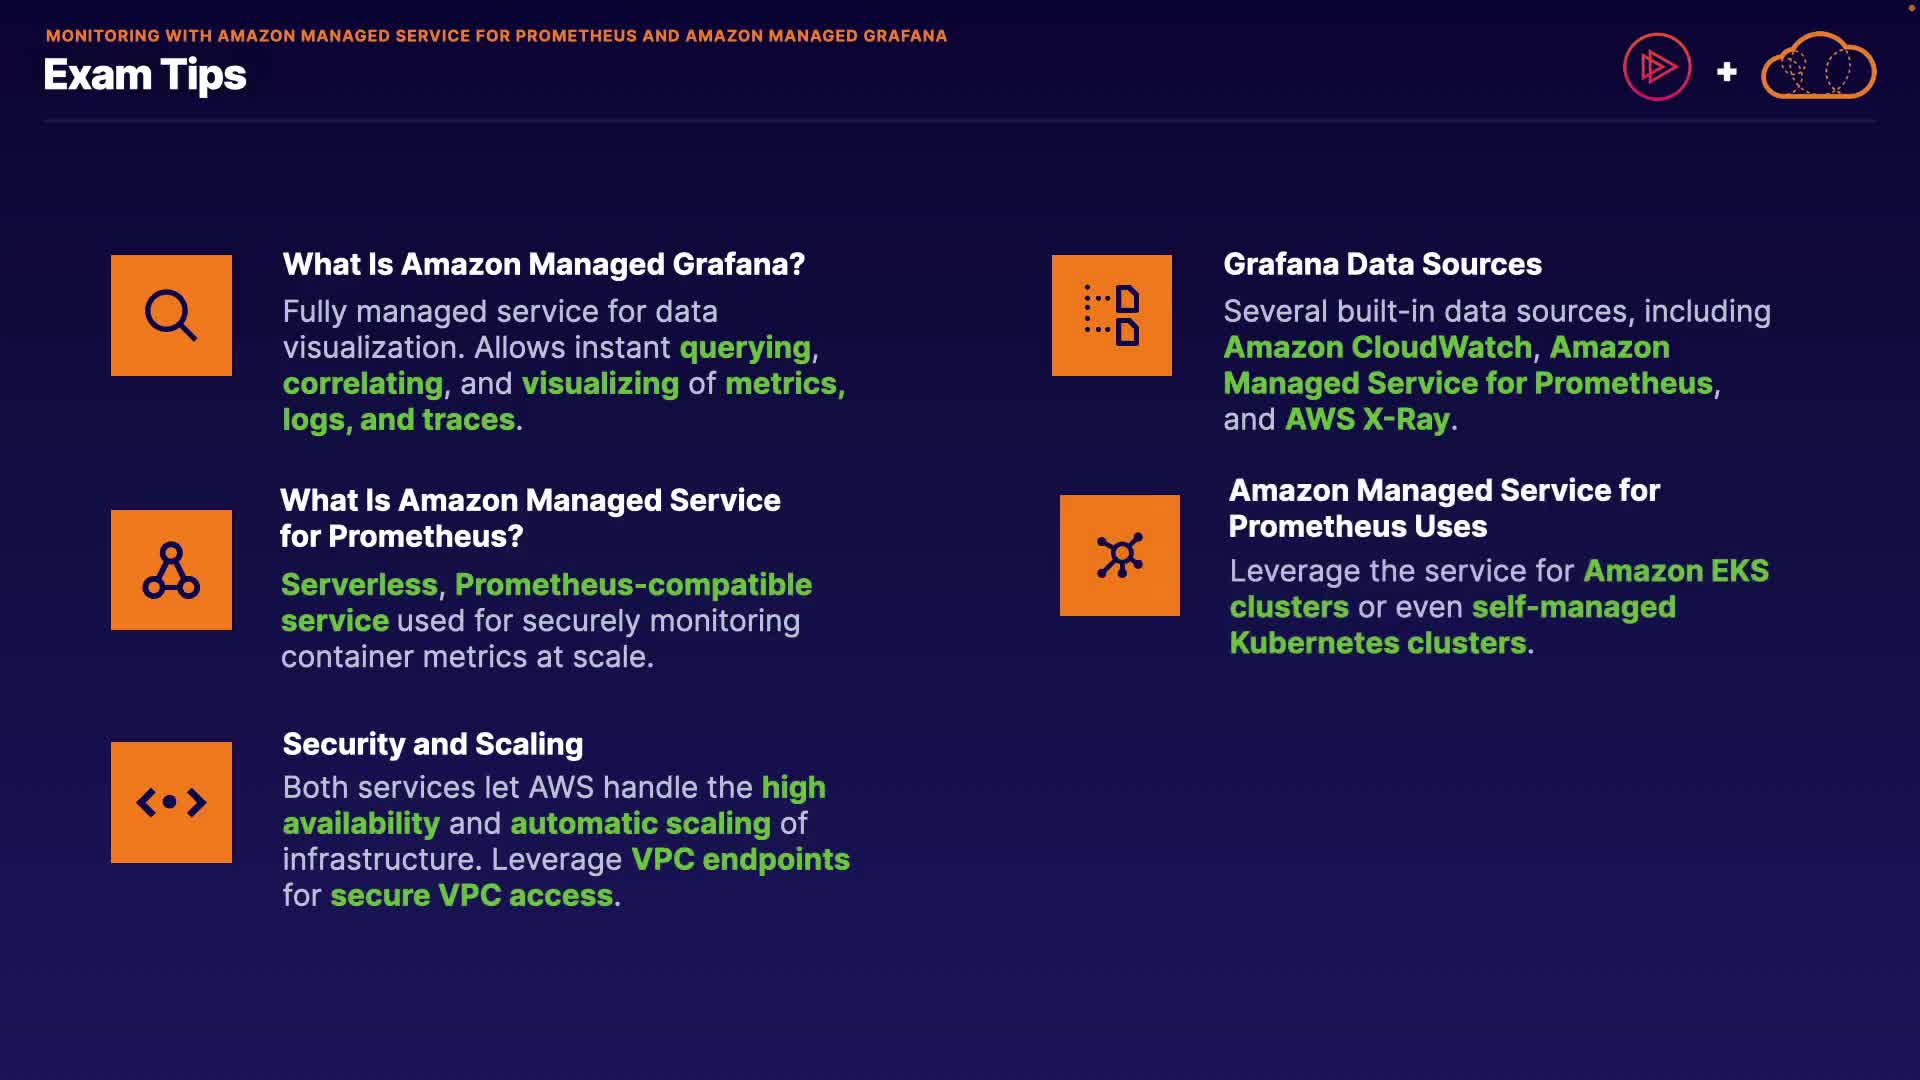Click the Exam Tips slide title
Viewport: 1920px width, 1080px height.
coord(145,76)
